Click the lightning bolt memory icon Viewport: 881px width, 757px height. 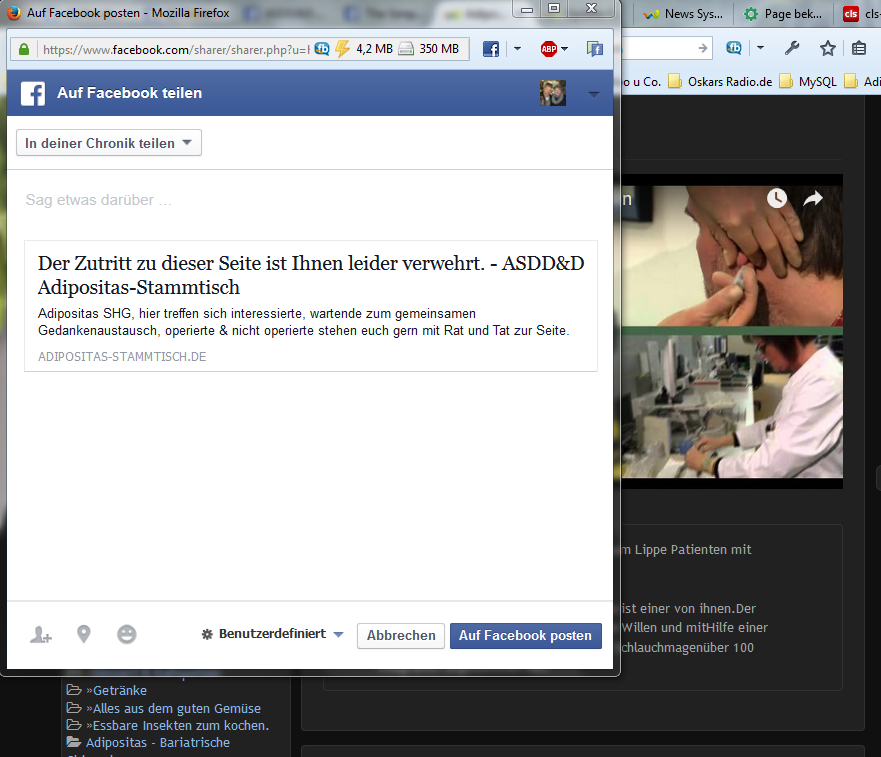click(342, 49)
